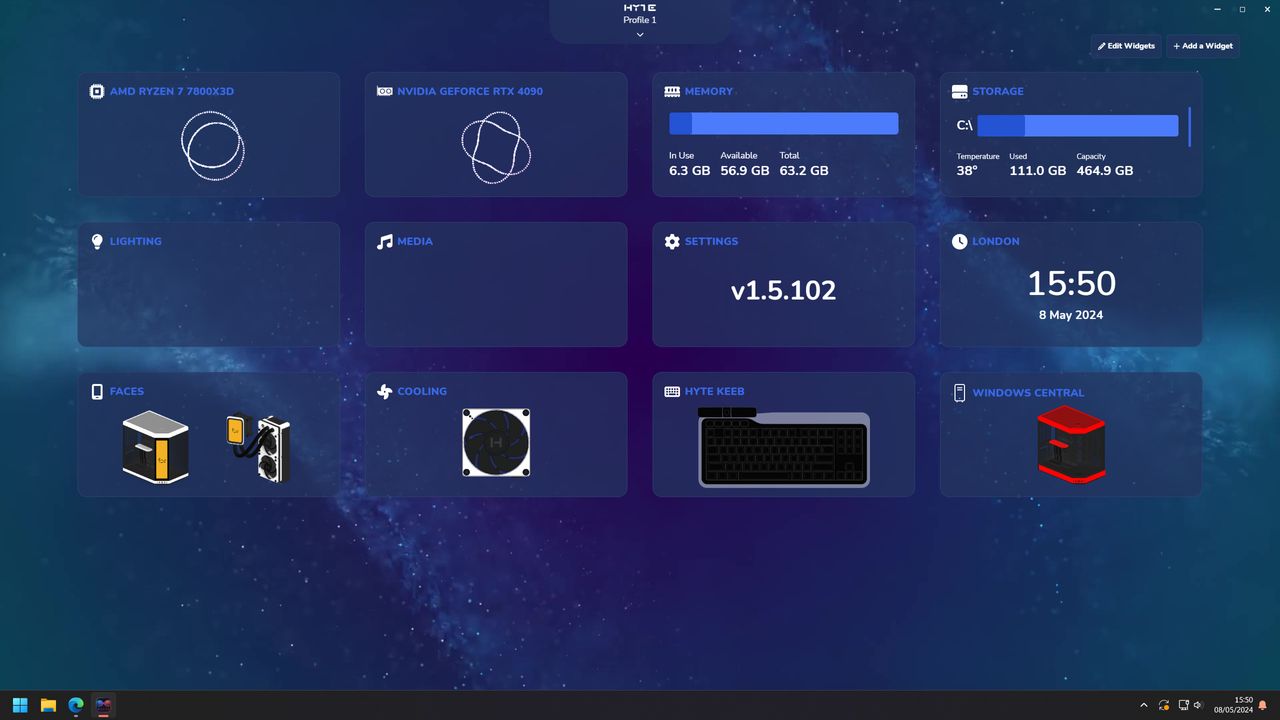Click the 111.0 GB Used value
The width and height of the screenshot is (1280, 720).
click(1038, 171)
